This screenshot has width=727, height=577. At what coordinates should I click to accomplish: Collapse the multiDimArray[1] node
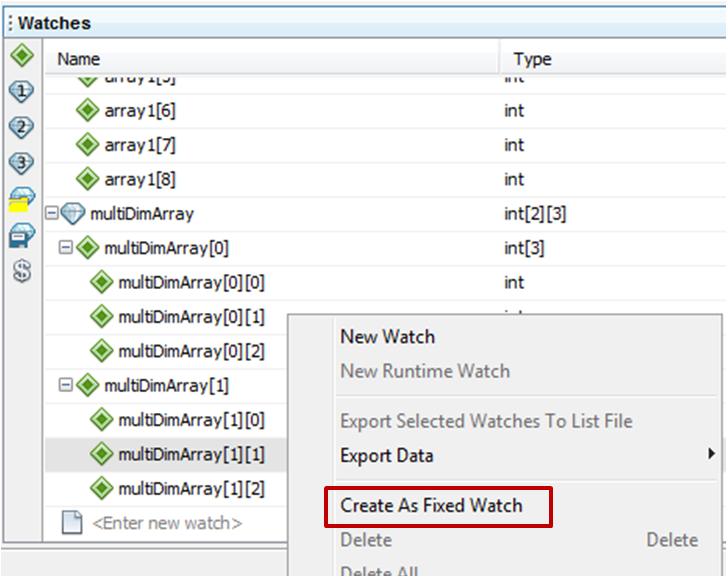(x=65, y=385)
